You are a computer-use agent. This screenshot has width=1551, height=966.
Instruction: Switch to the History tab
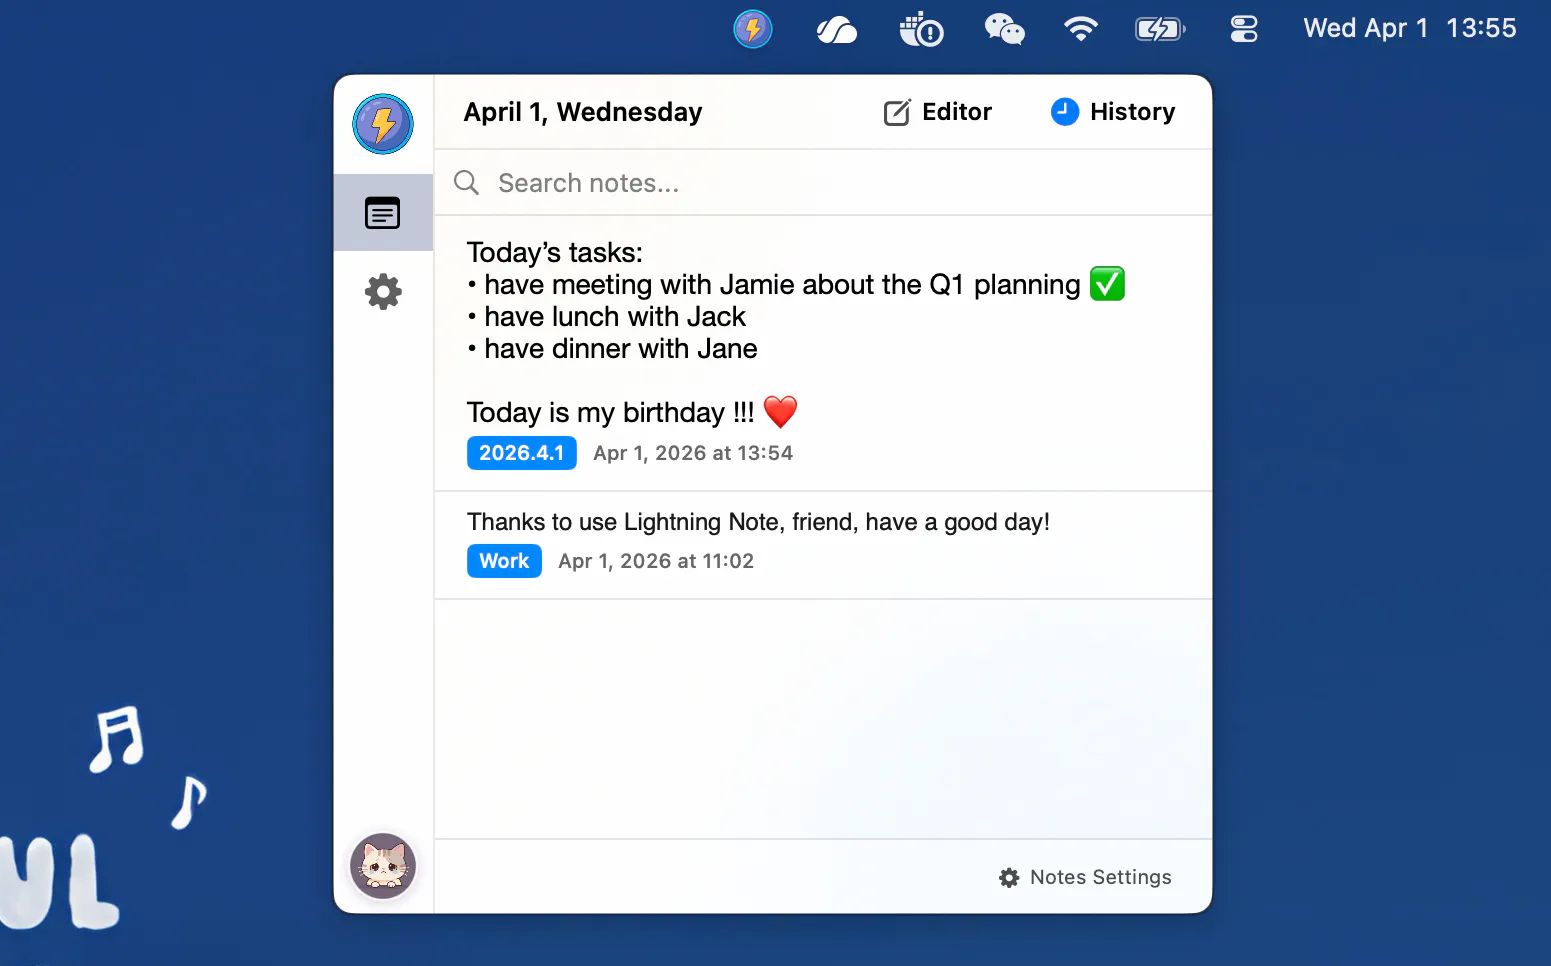[x=1113, y=112]
